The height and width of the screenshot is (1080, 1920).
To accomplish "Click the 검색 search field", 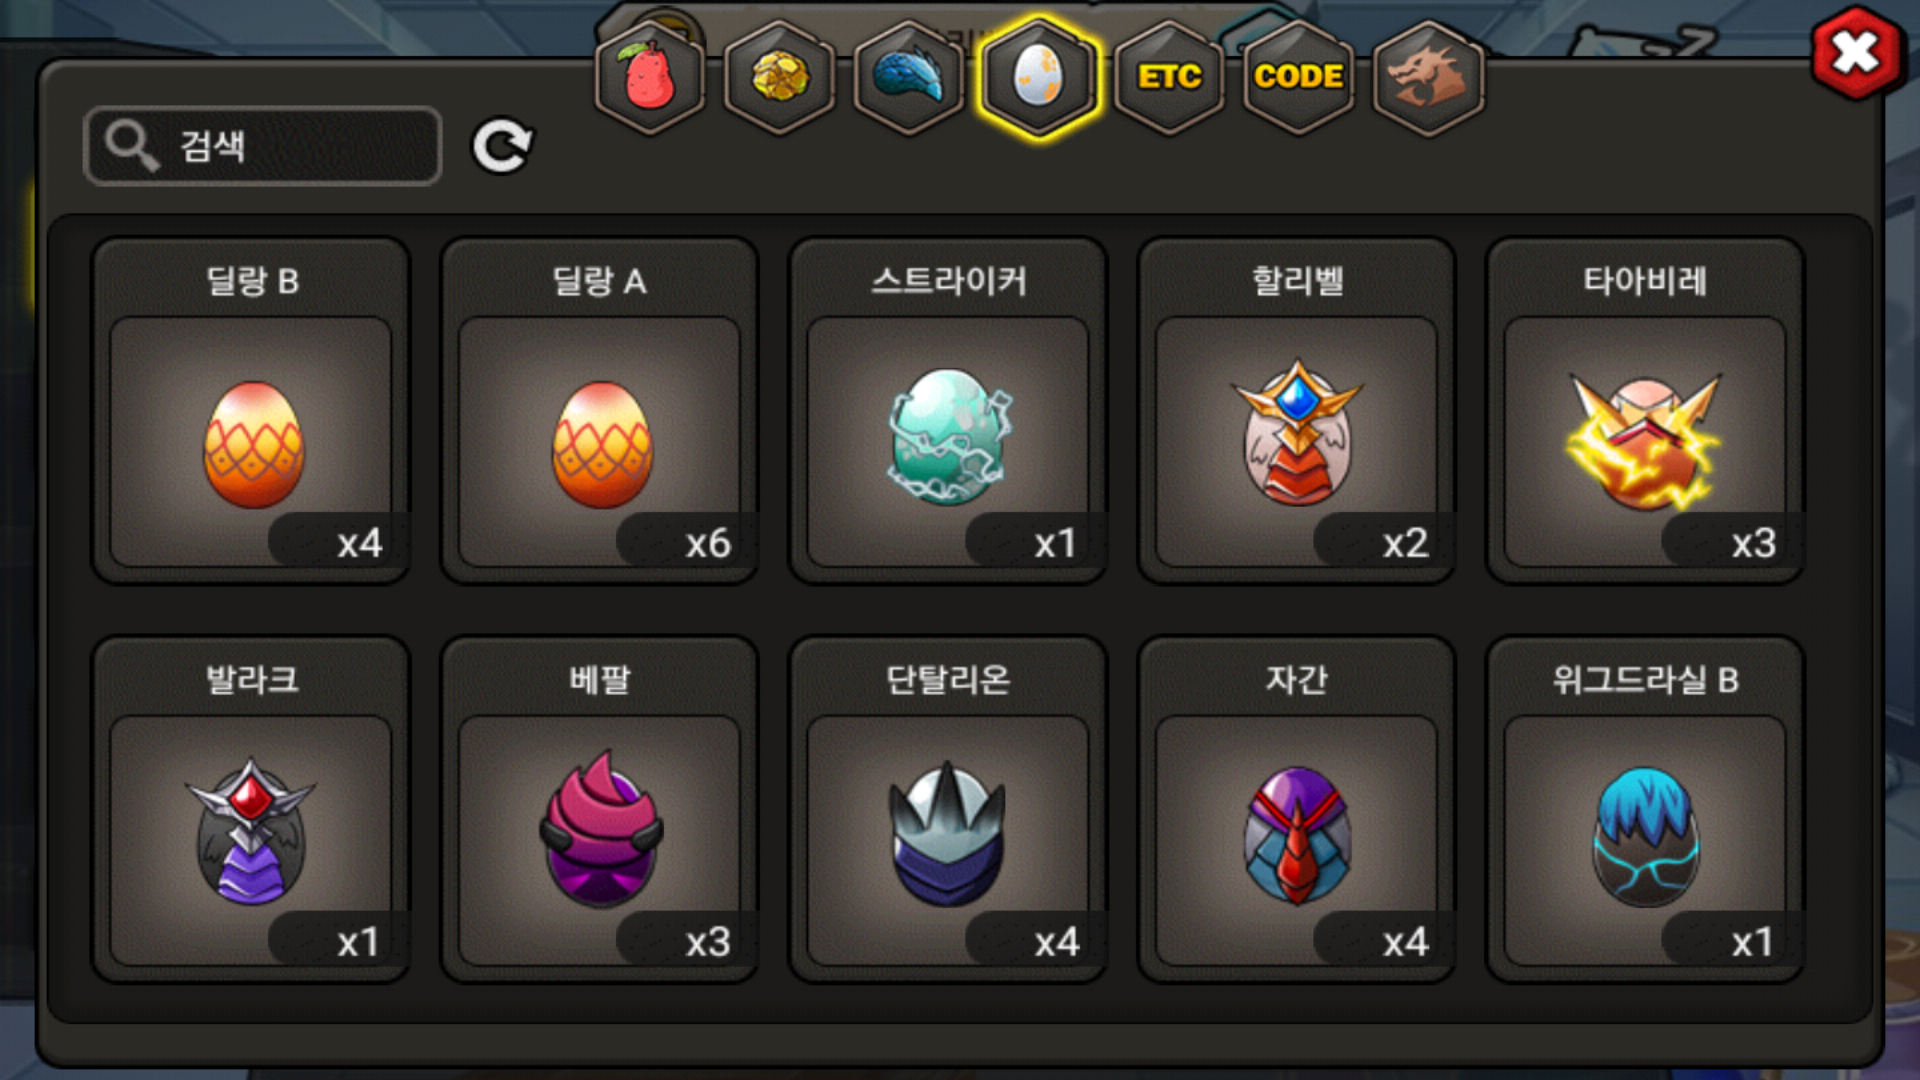I will point(263,146).
